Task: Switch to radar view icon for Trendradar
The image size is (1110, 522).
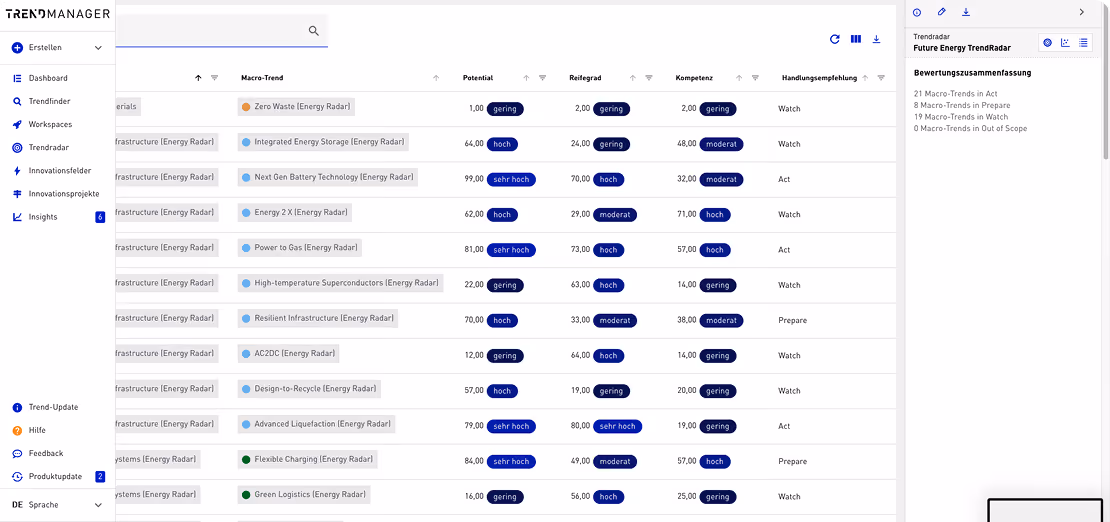Action: pos(1048,42)
